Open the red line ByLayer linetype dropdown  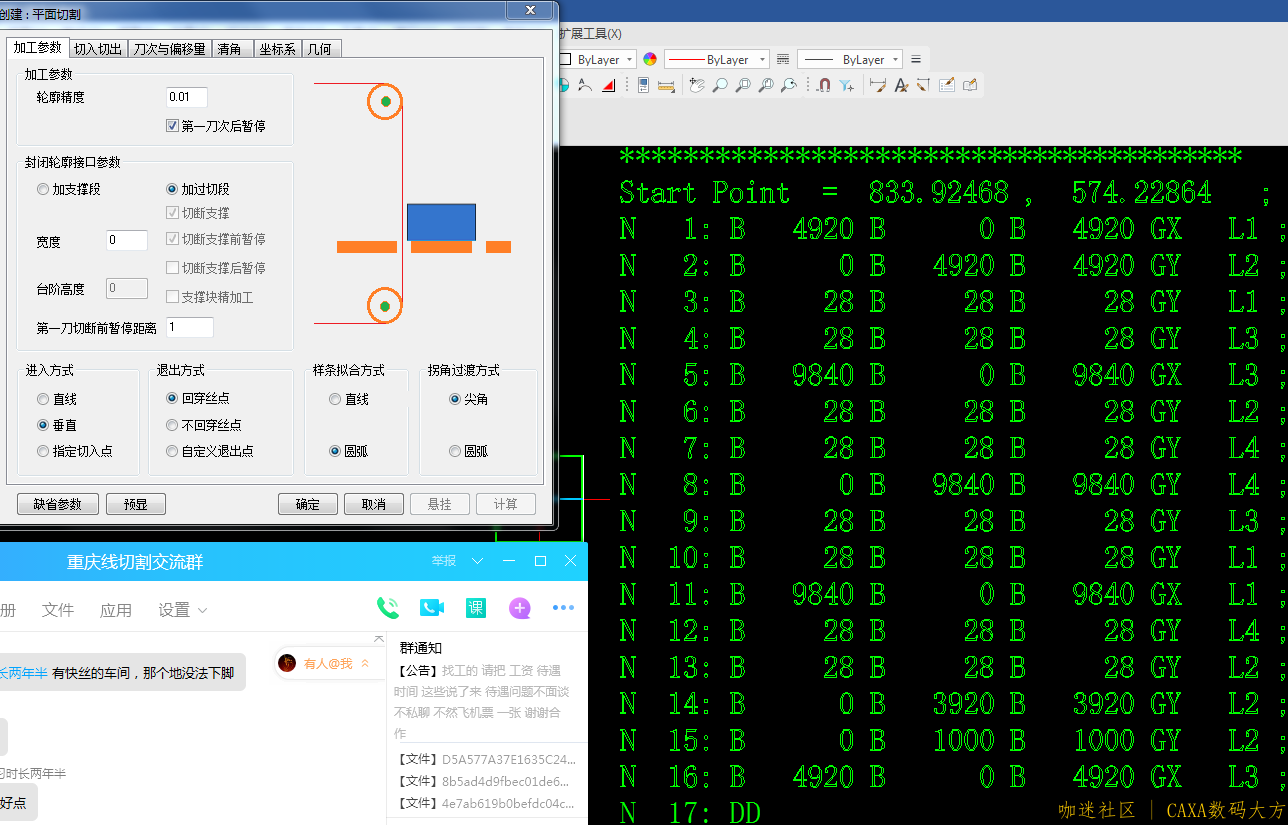(x=716, y=59)
